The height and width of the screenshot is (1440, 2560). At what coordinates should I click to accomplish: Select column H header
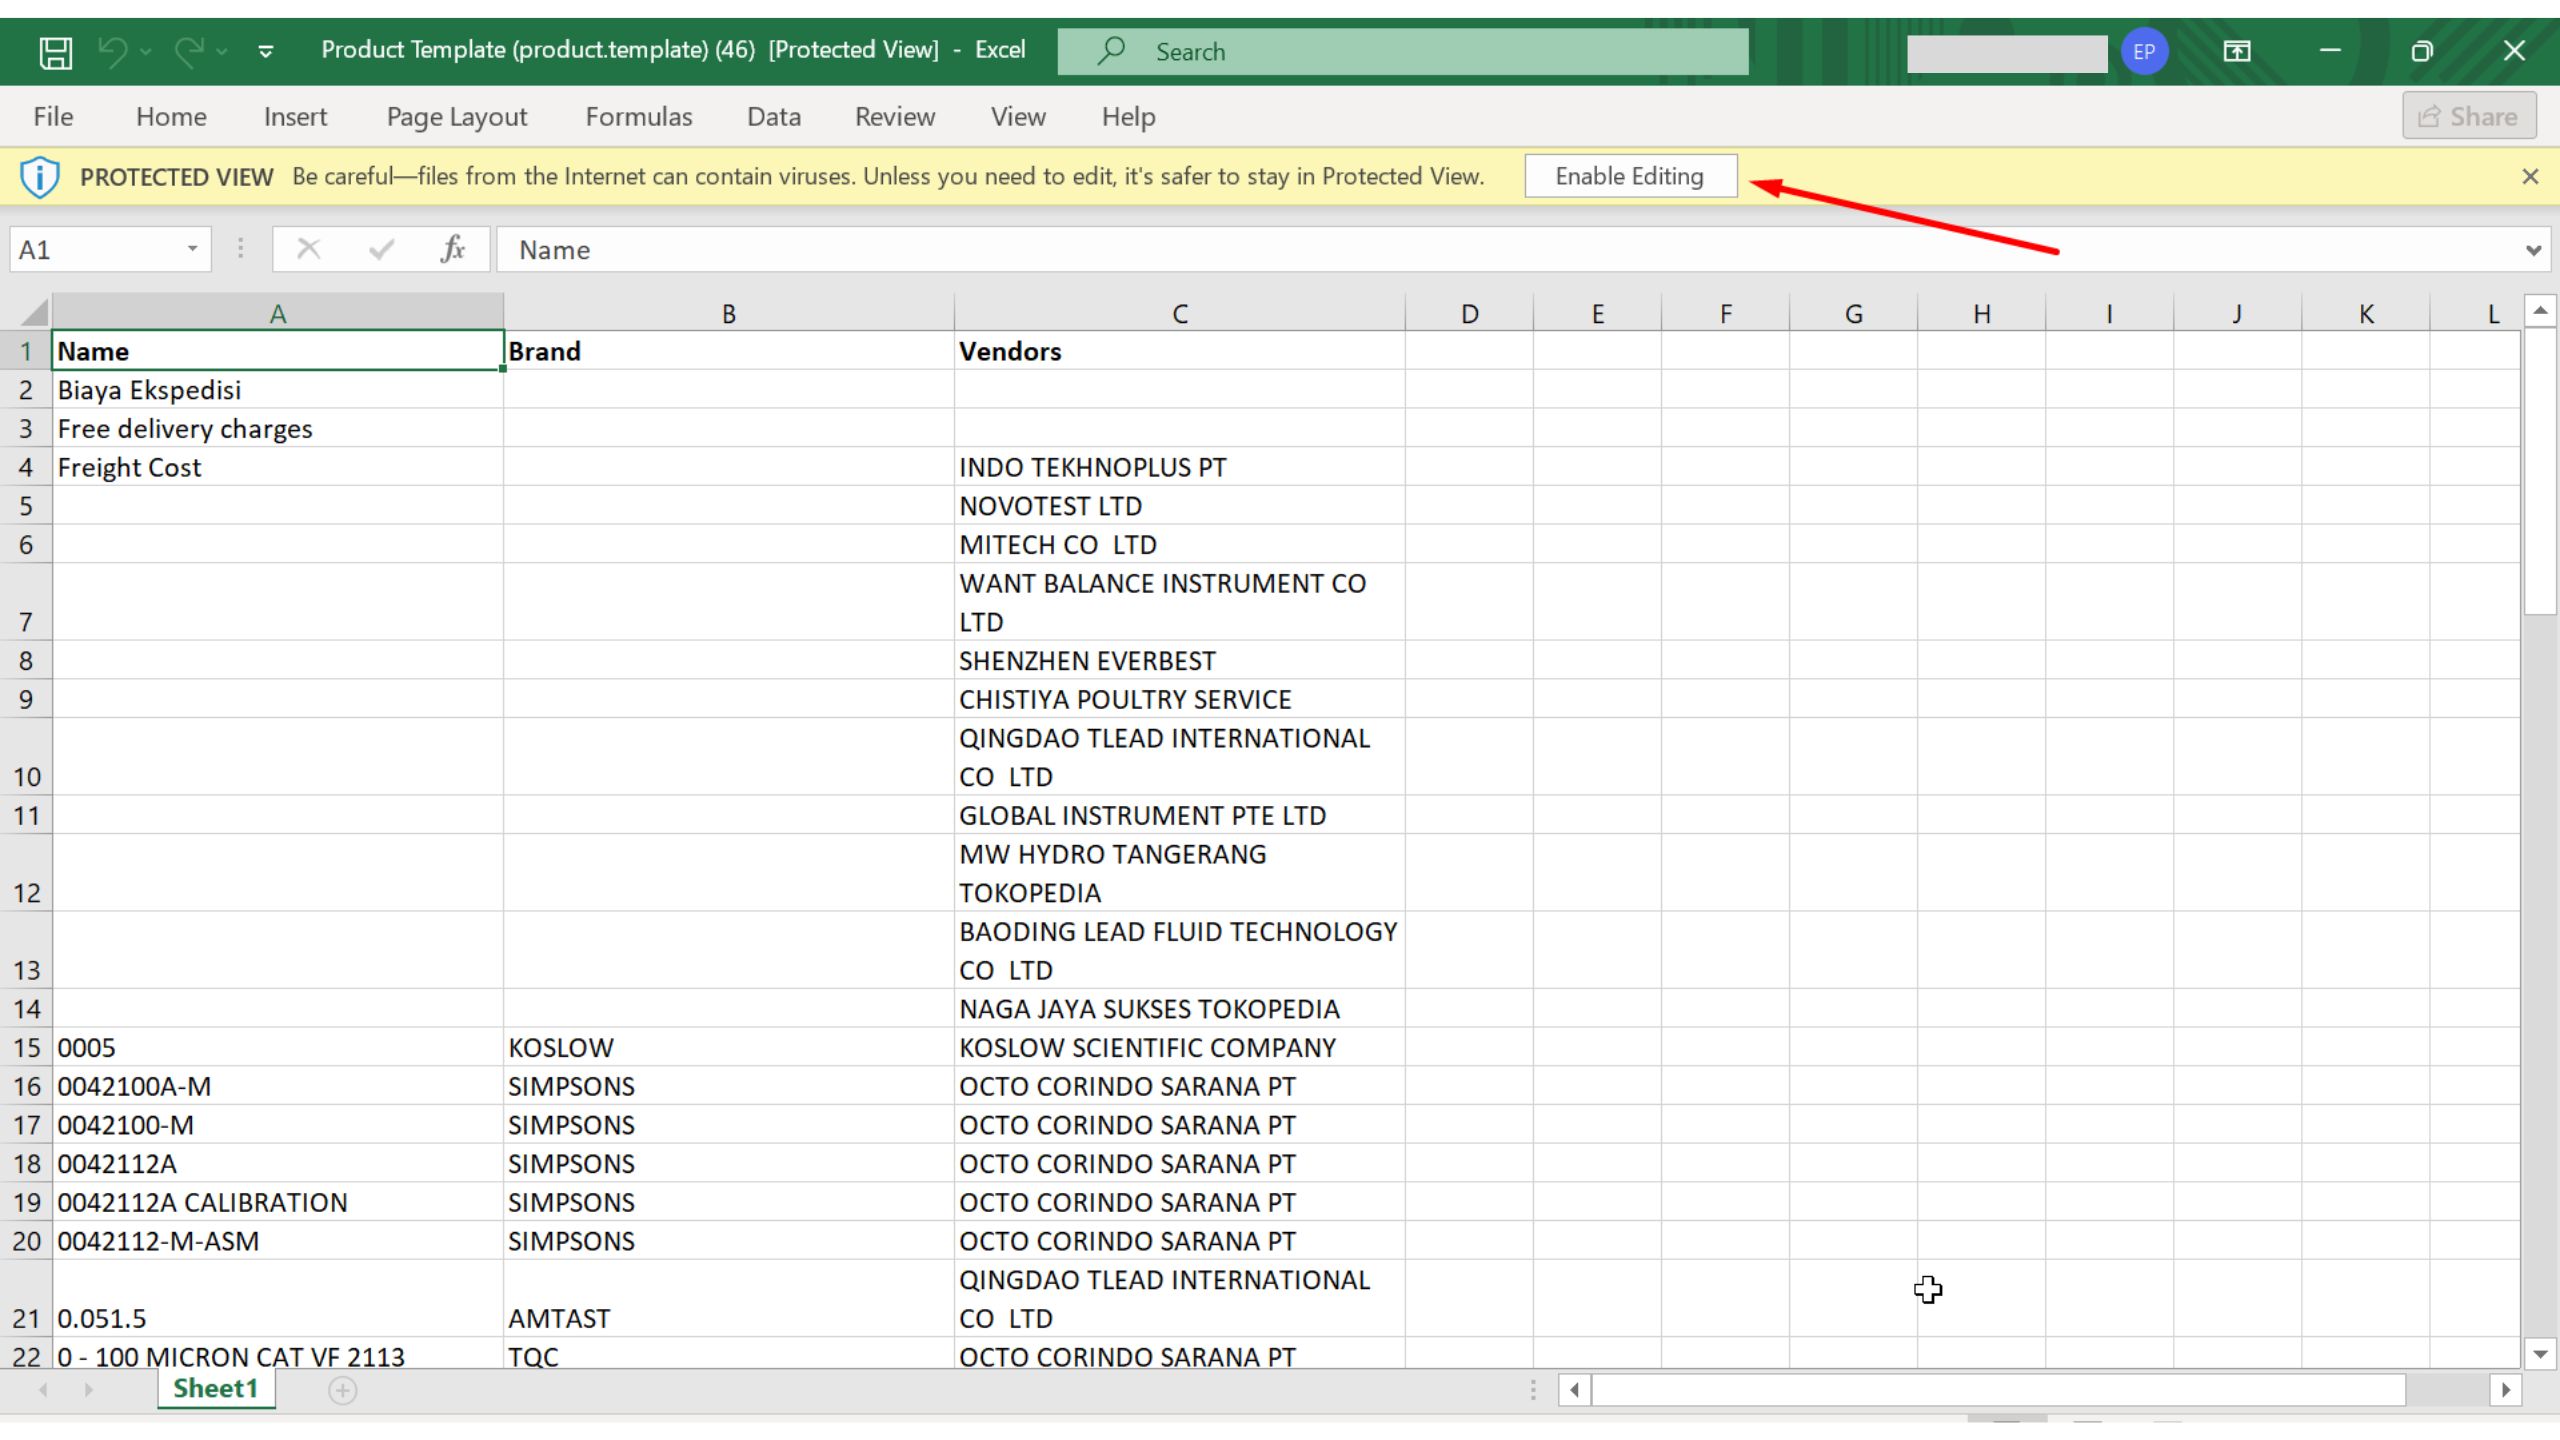coord(1981,313)
